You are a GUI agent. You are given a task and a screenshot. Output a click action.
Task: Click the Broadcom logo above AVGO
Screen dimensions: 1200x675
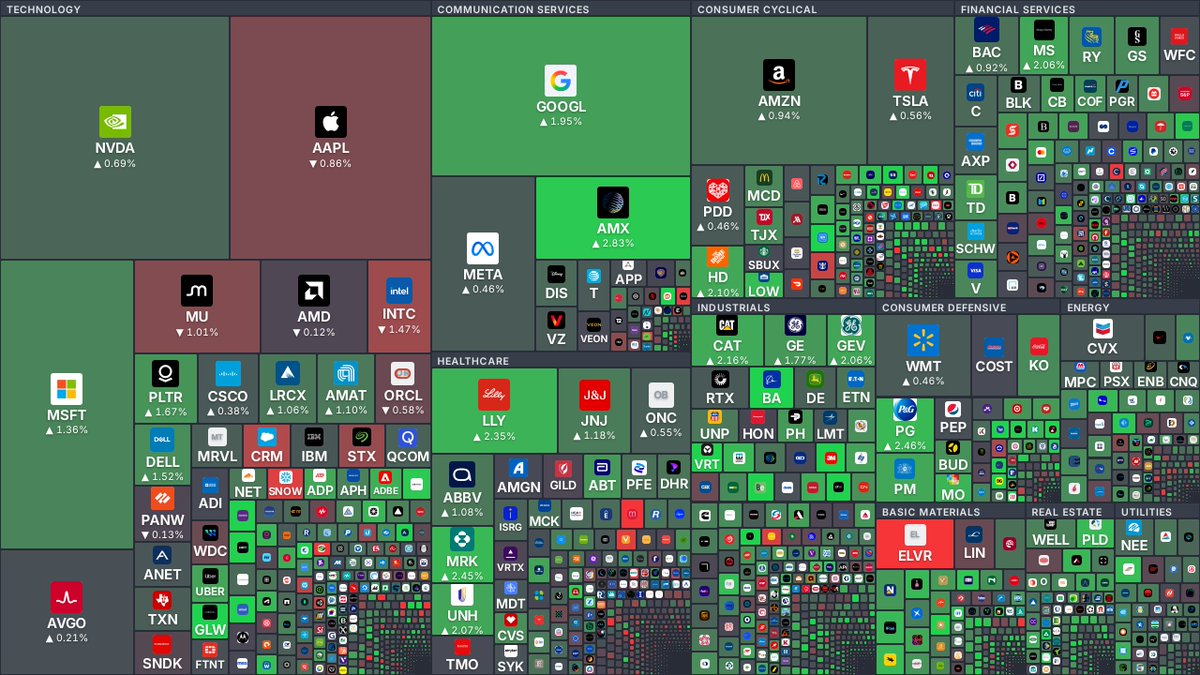tap(67, 598)
